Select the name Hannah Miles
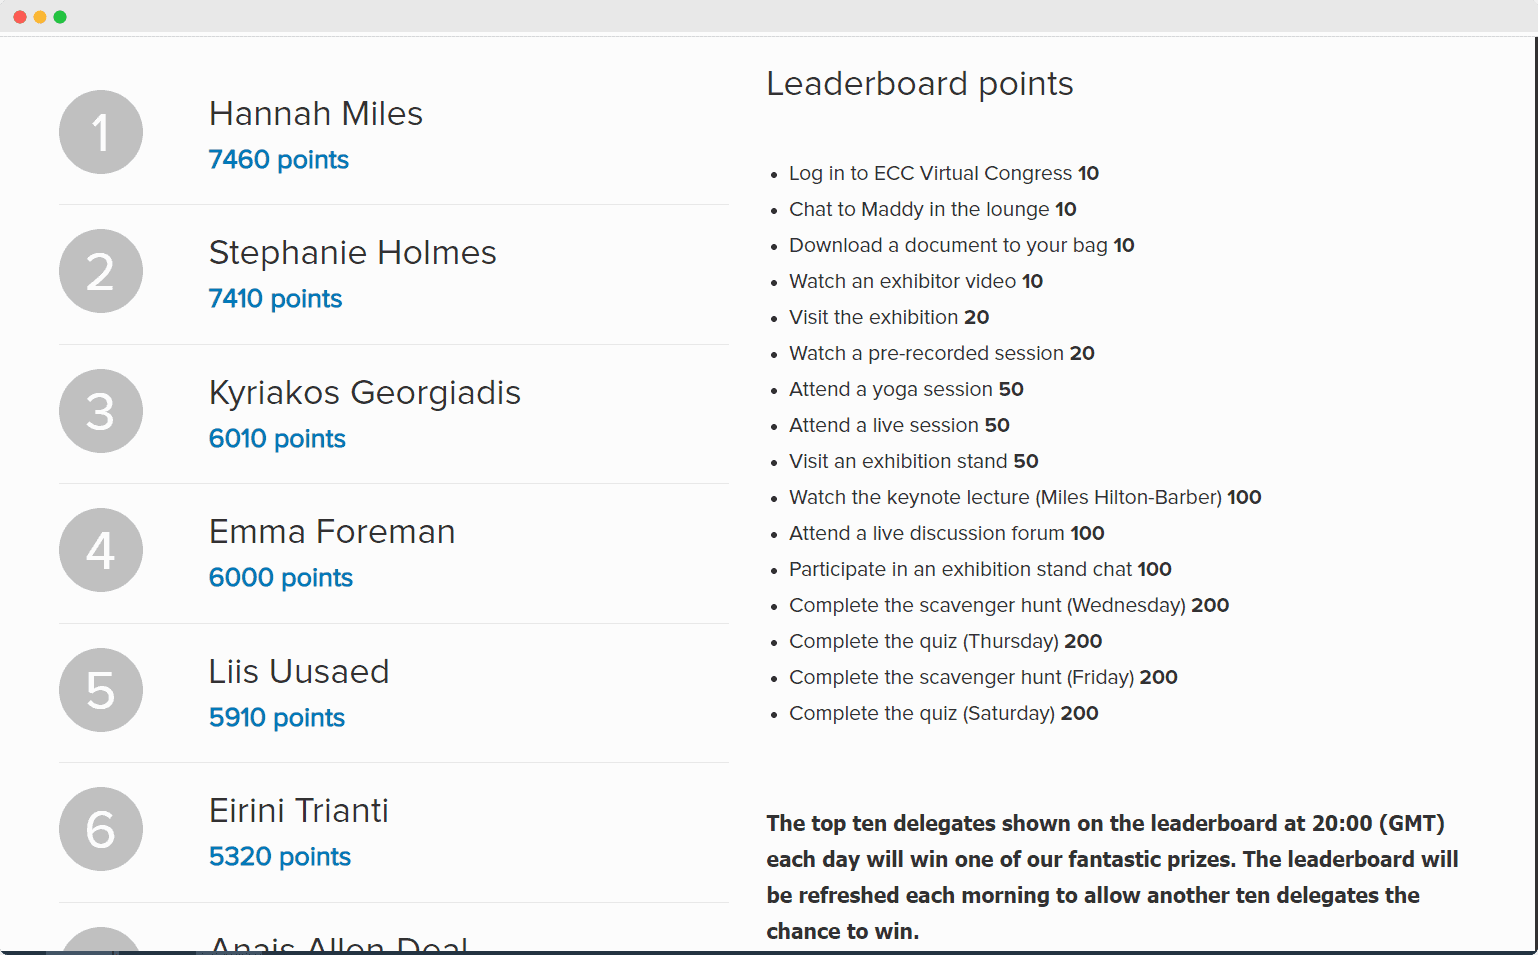Screen dimensions: 1538x955 coord(315,113)
